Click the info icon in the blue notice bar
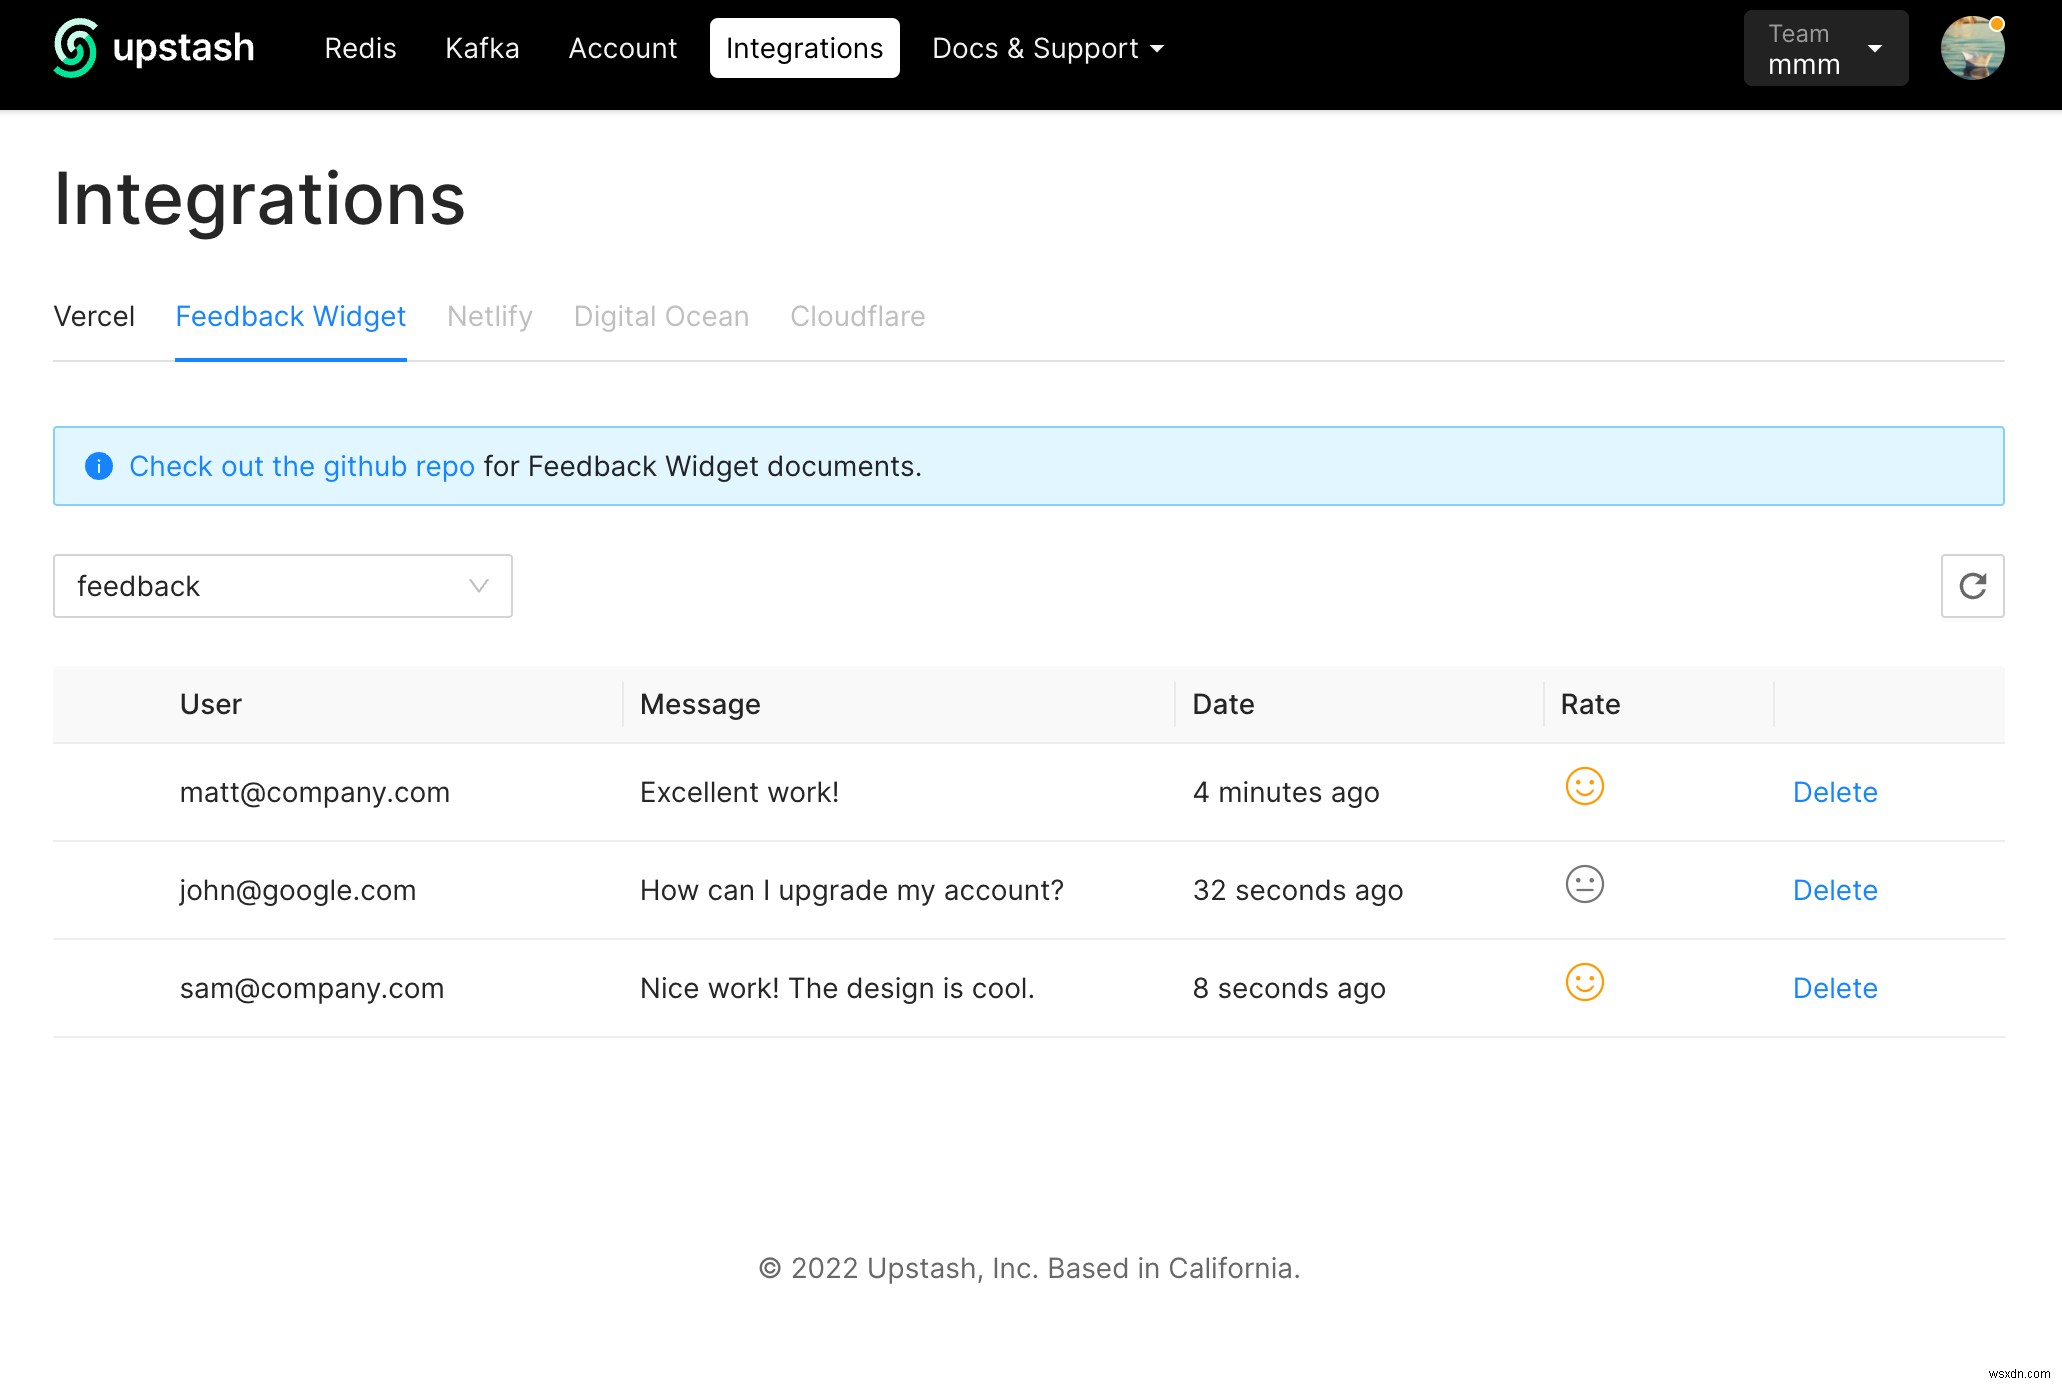2062x1384 pixels. pos(97,465)
